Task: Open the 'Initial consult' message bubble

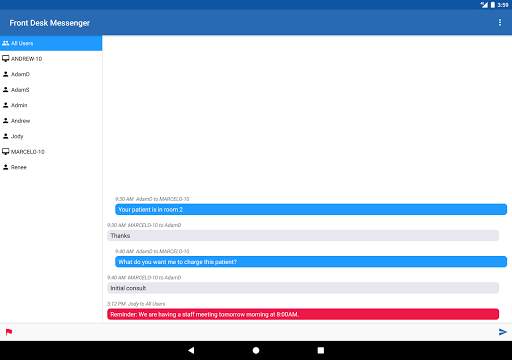Action: coord(303,288)
